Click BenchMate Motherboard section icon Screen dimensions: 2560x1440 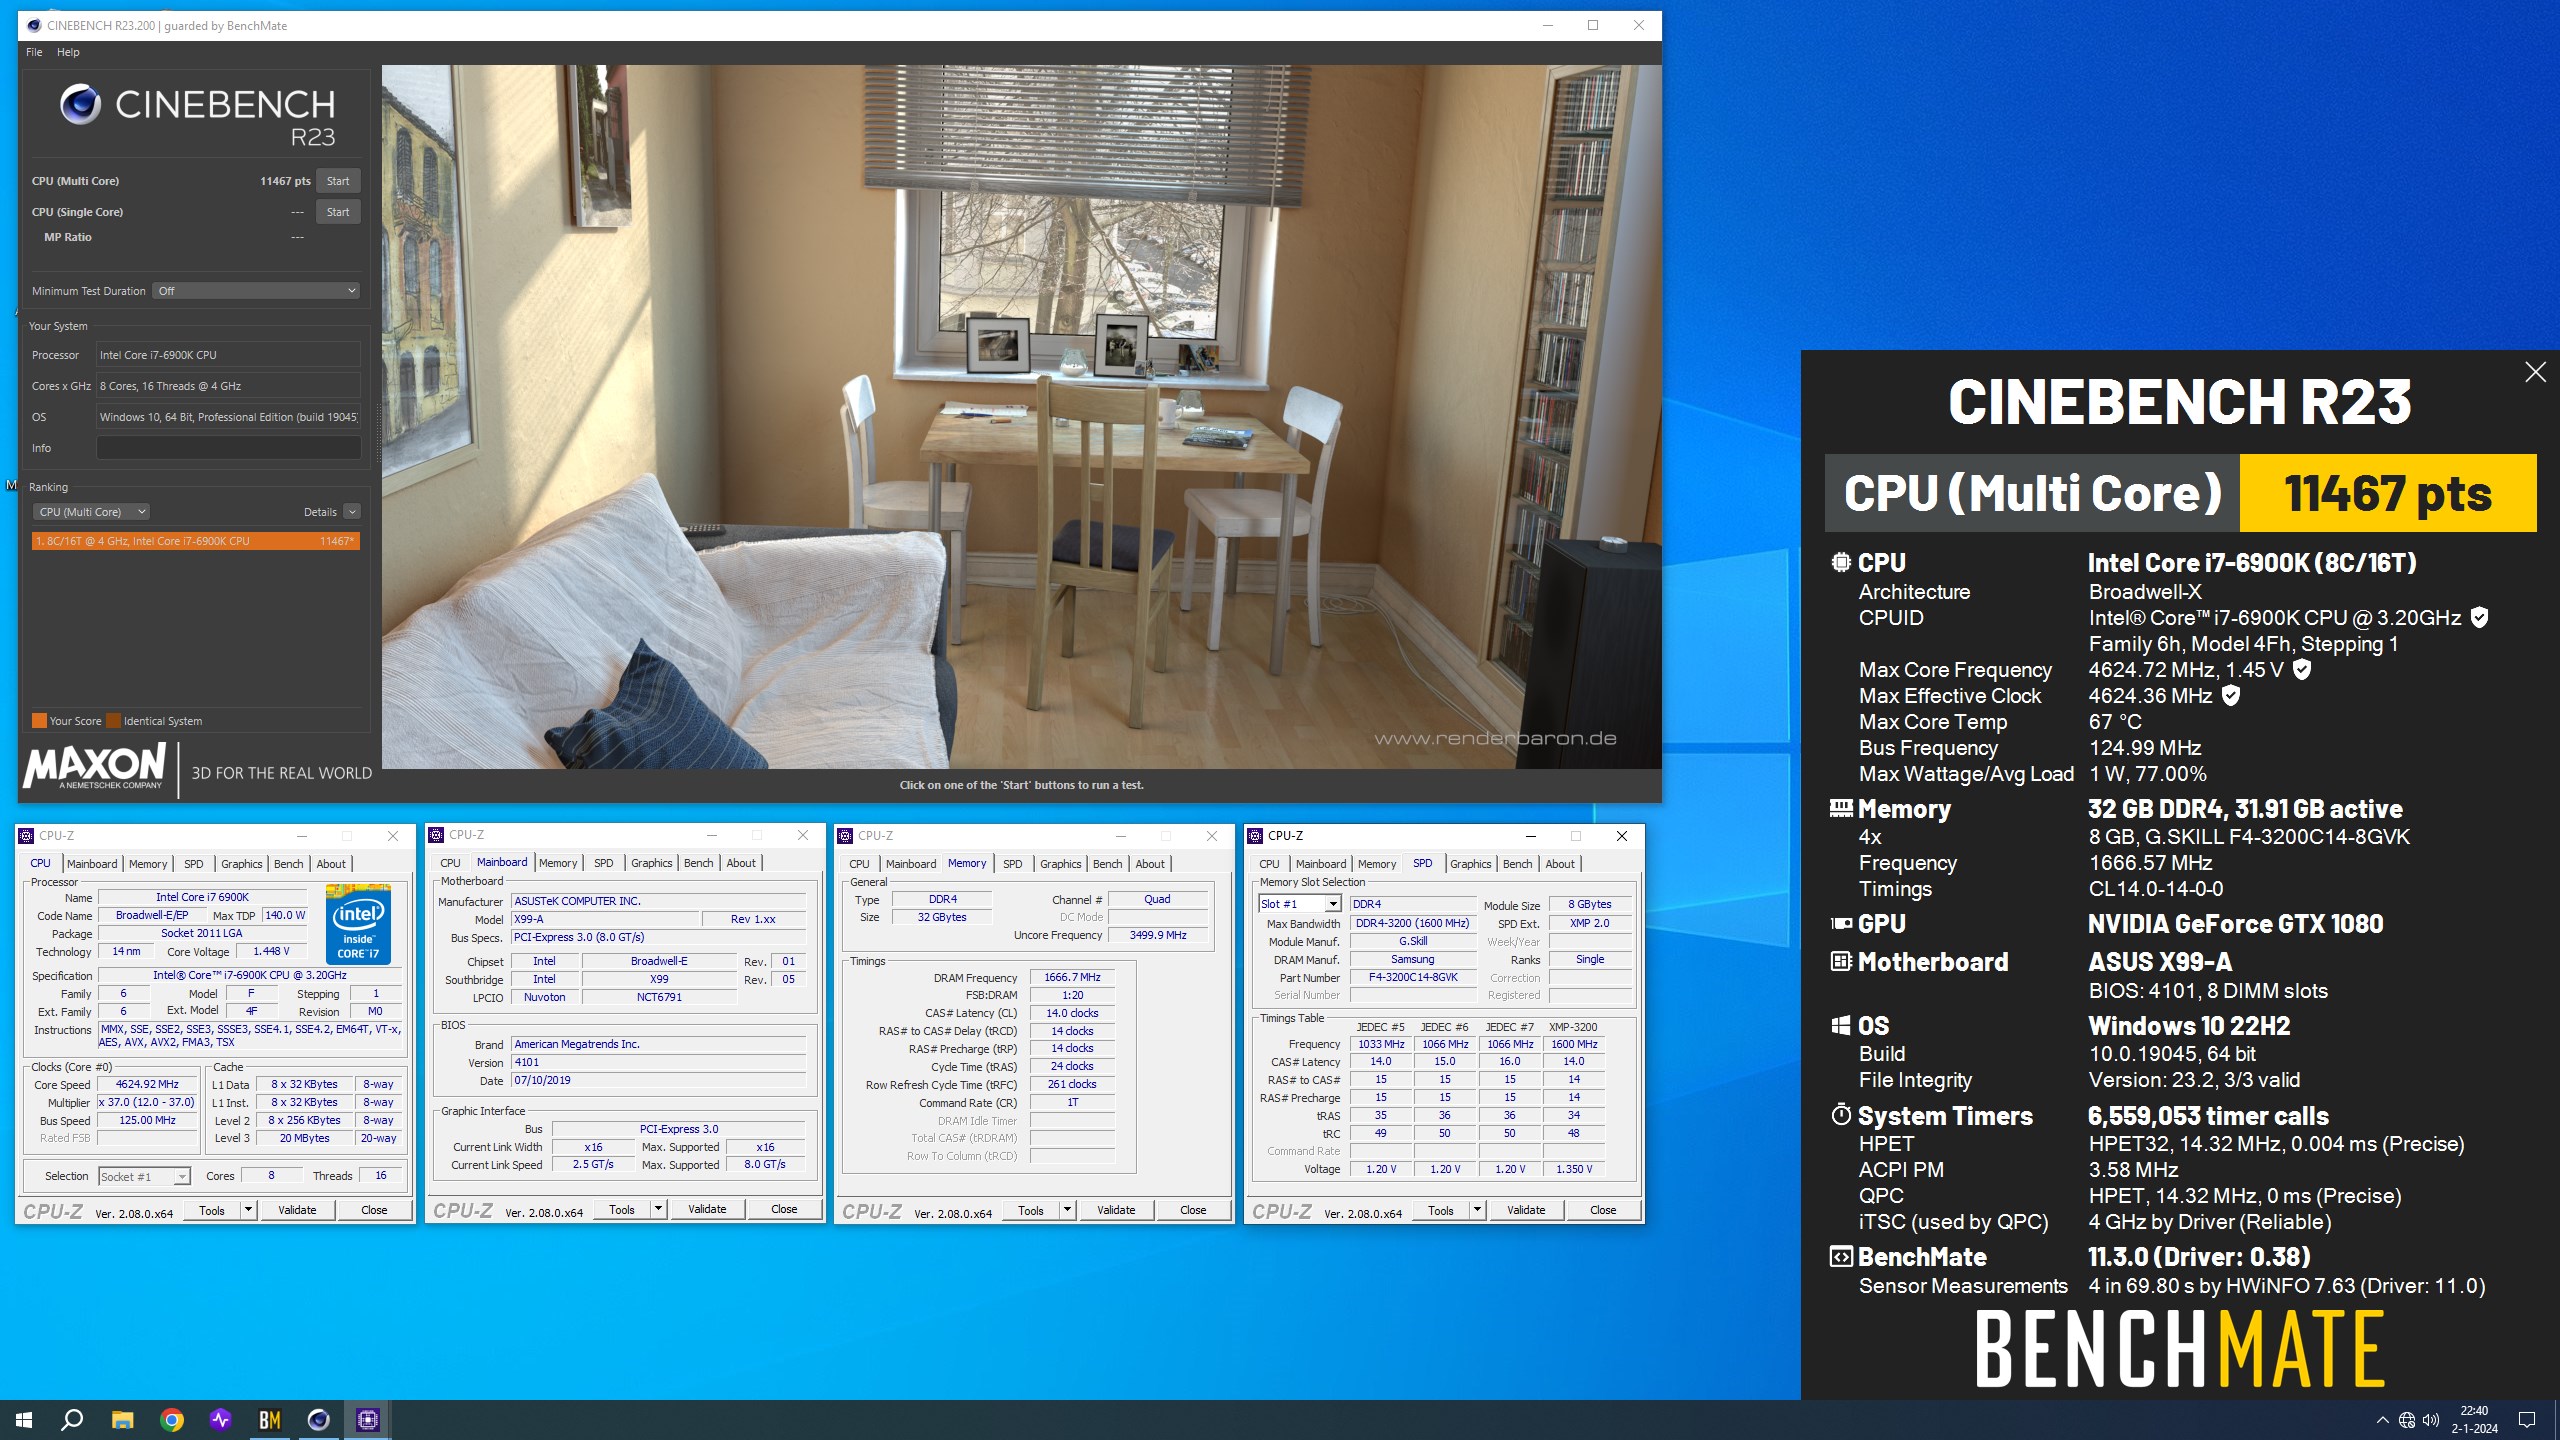(1841, 961)
